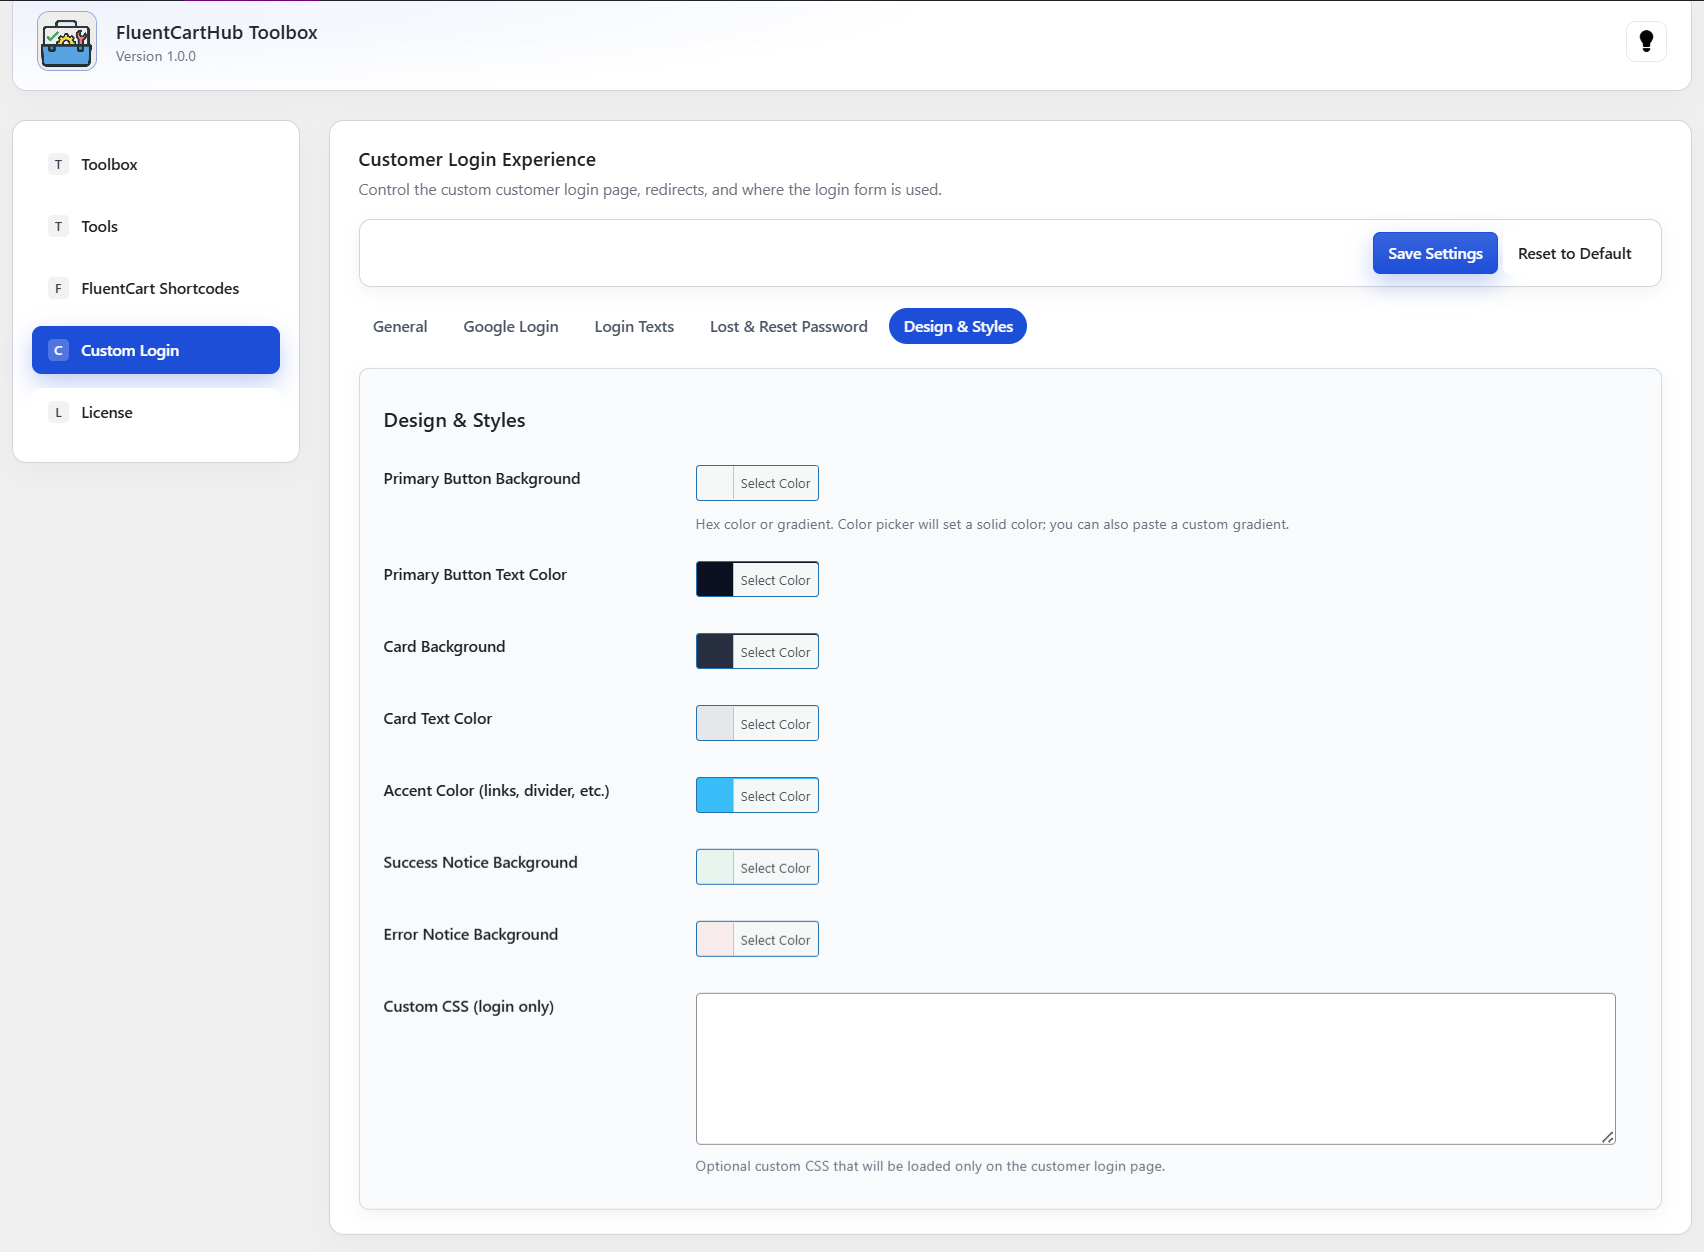1704x1252 pixels.
Task: Click the License sidebar letter icon
Action: click(58, 413)
